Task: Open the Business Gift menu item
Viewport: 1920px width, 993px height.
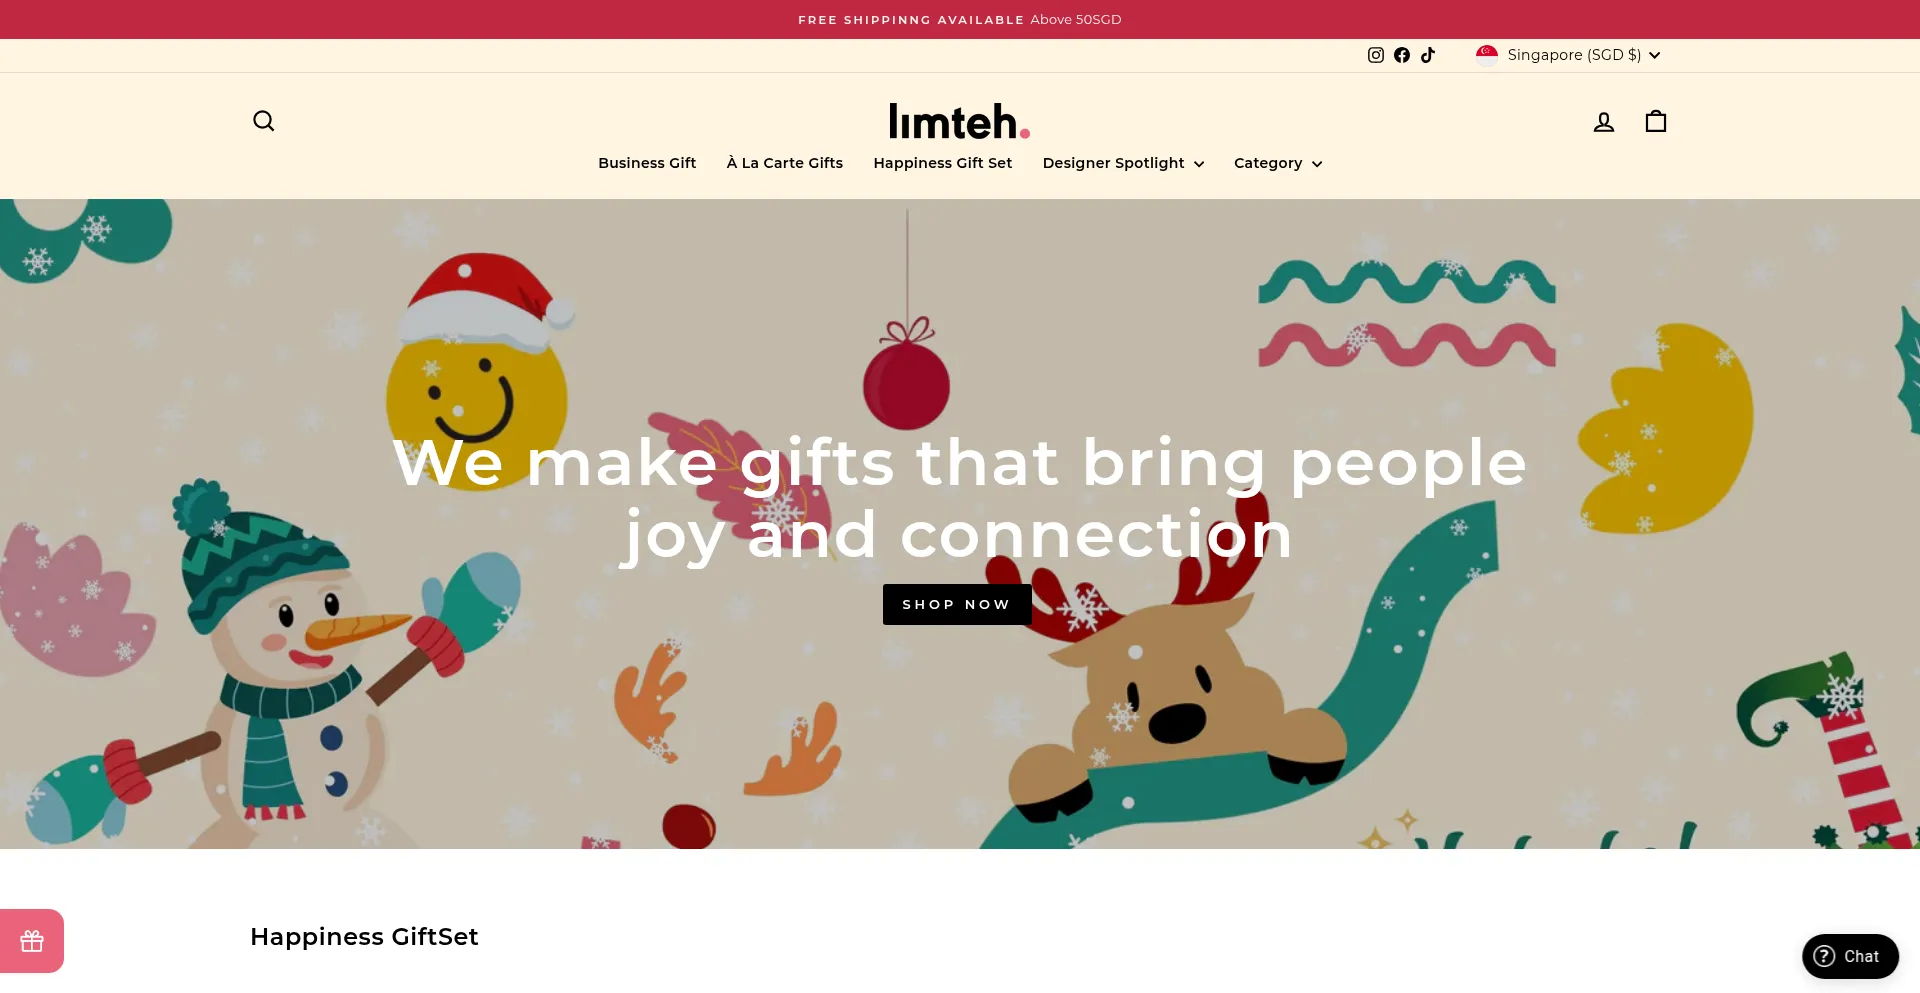Action: (x=647, y=163)
